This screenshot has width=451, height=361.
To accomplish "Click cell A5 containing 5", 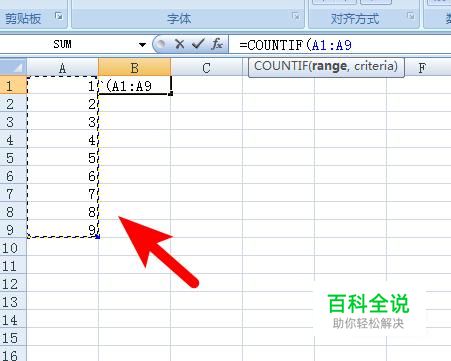I will pyautogui.click(x=63, y=157).
